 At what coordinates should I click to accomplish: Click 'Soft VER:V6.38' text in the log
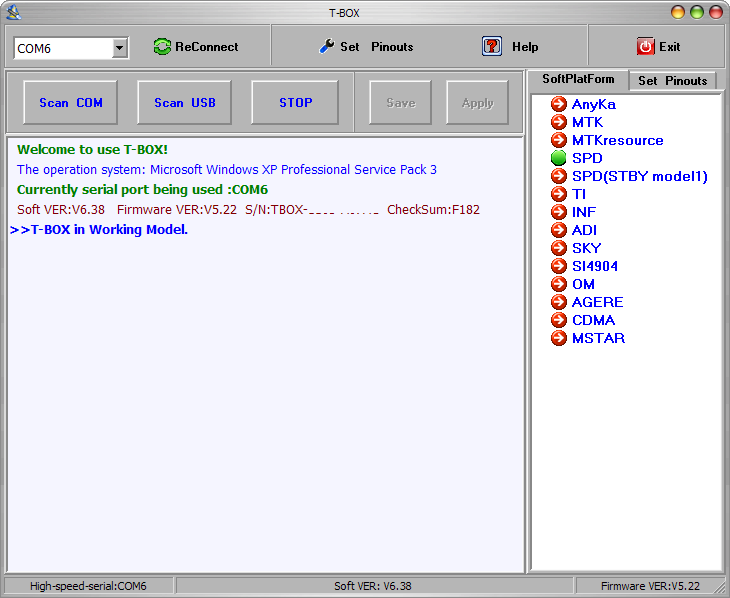61,210
